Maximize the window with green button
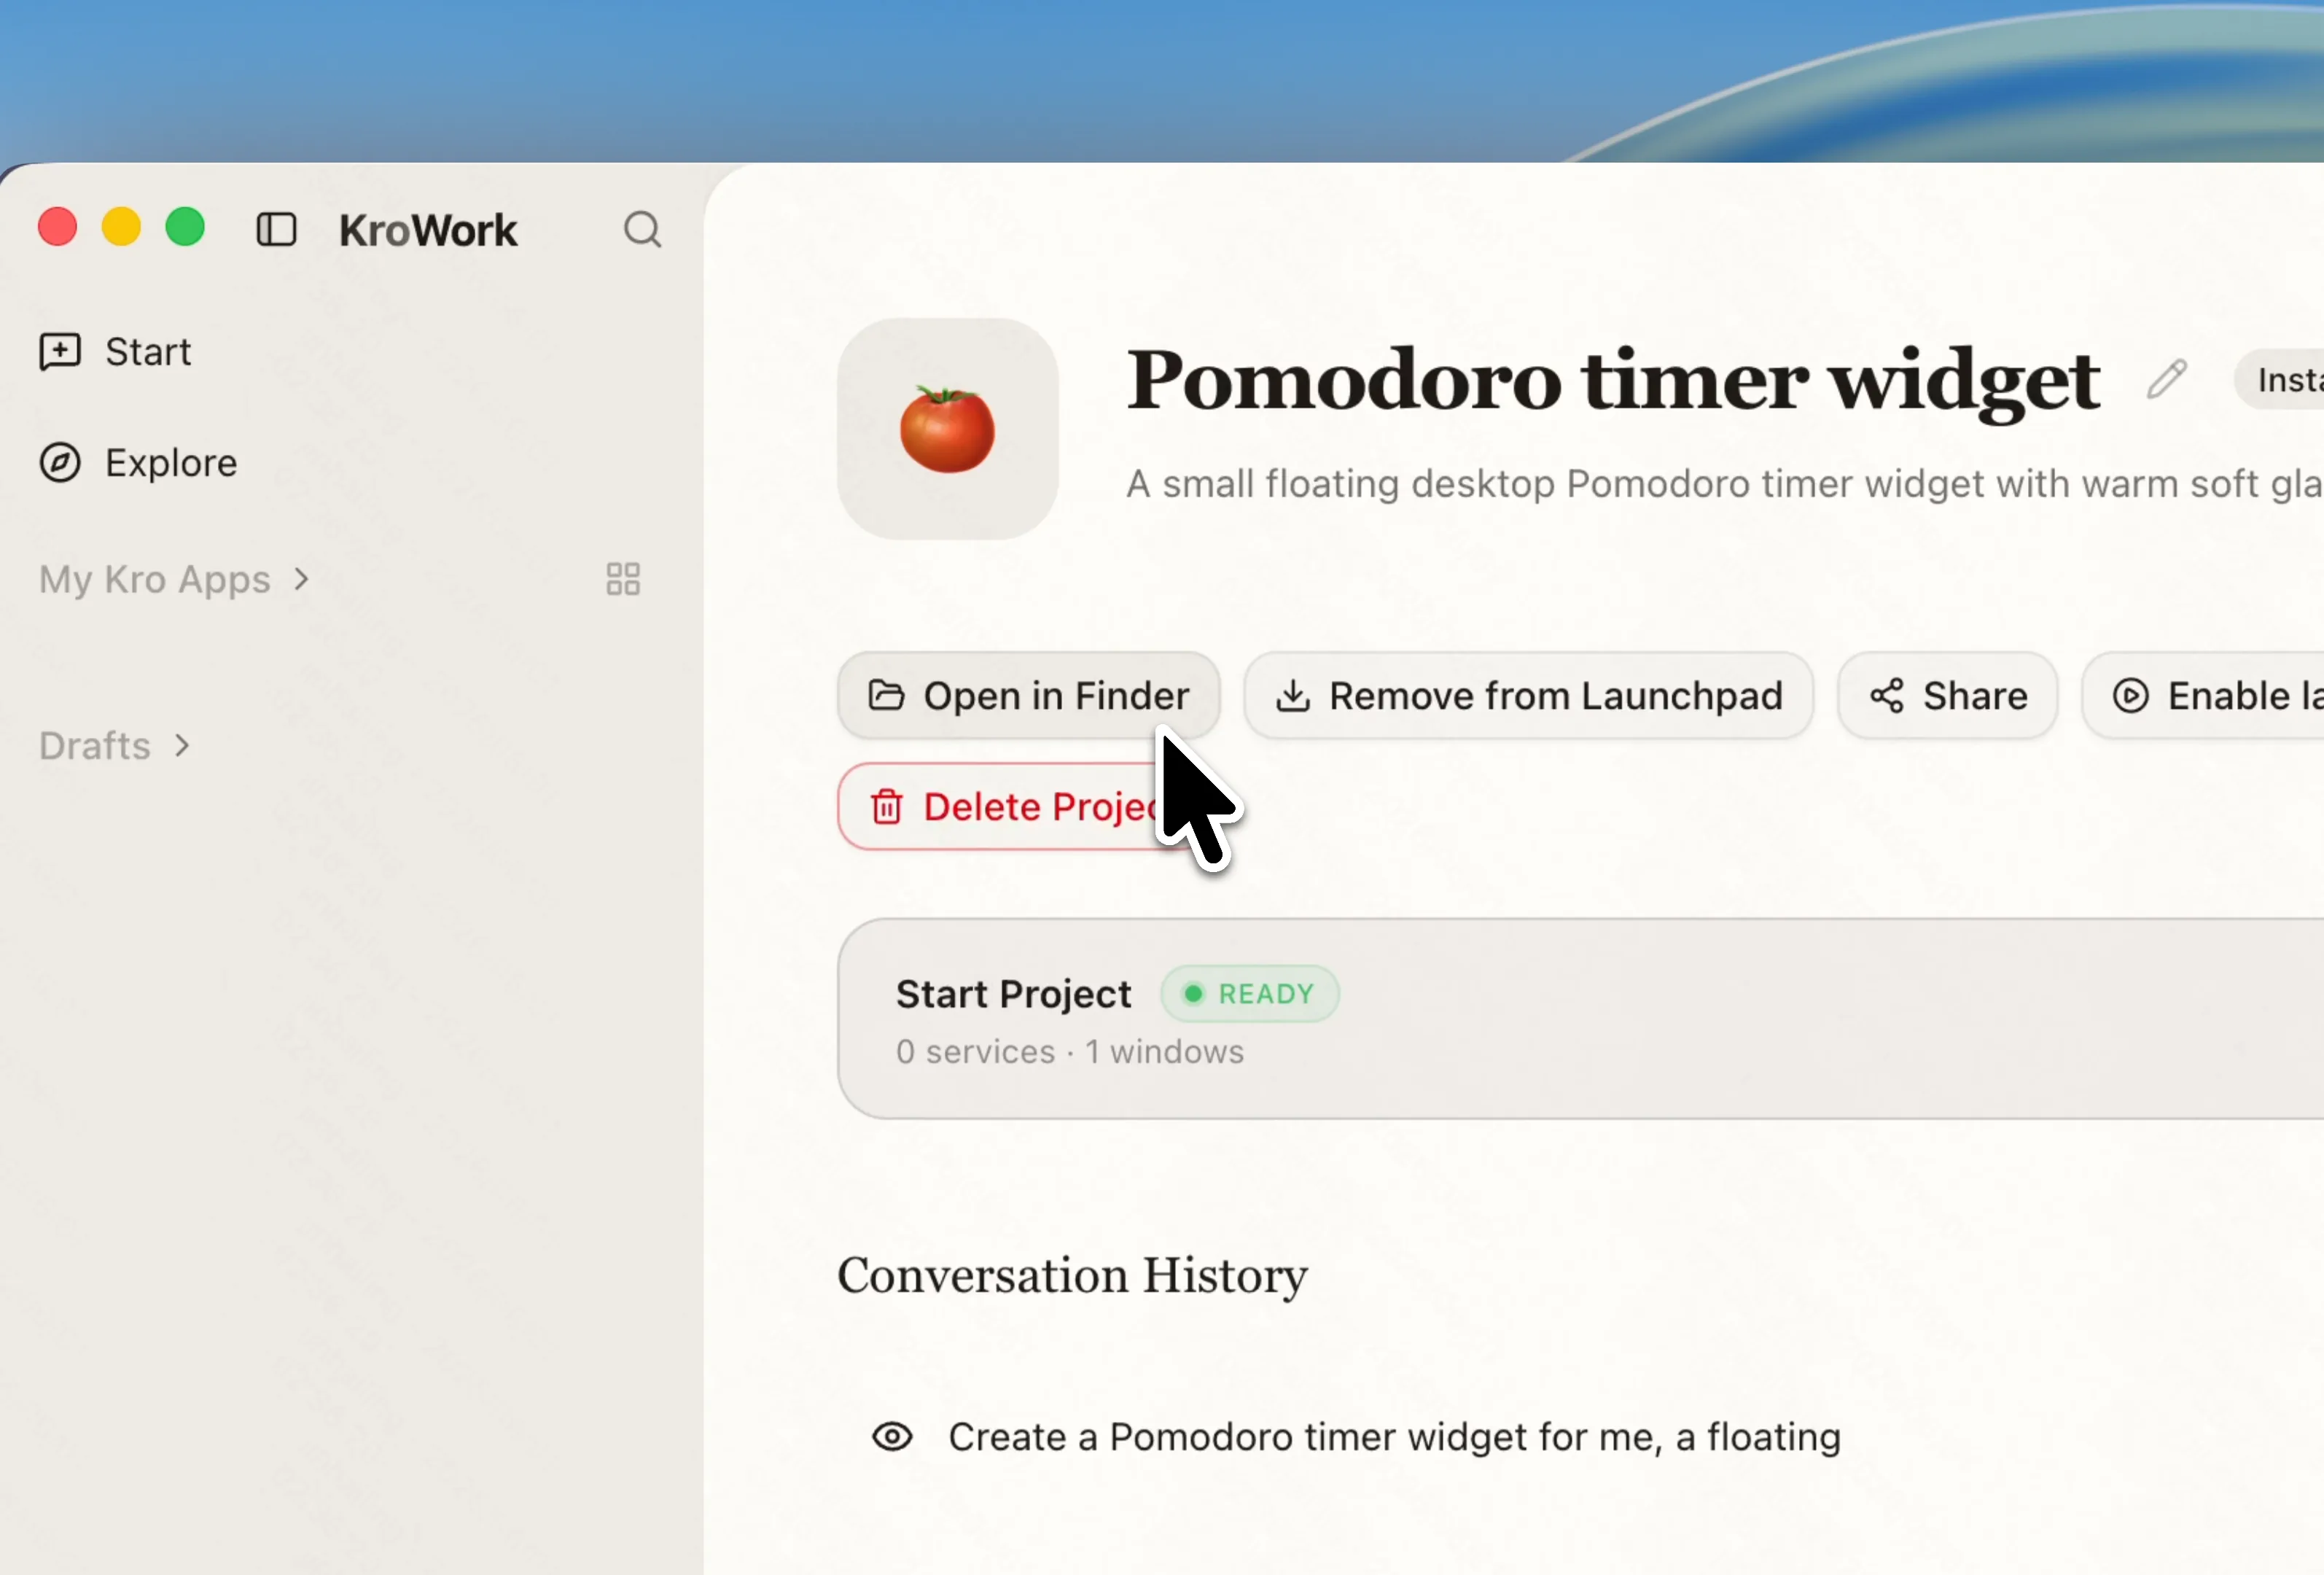 point(185,227)
